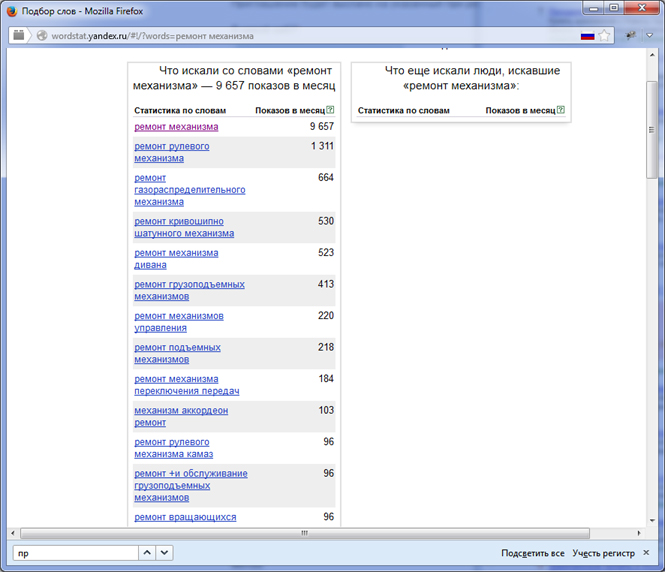Click the count value '530'
The width and height of the screenshot is (665, 572).
(326, 221)
